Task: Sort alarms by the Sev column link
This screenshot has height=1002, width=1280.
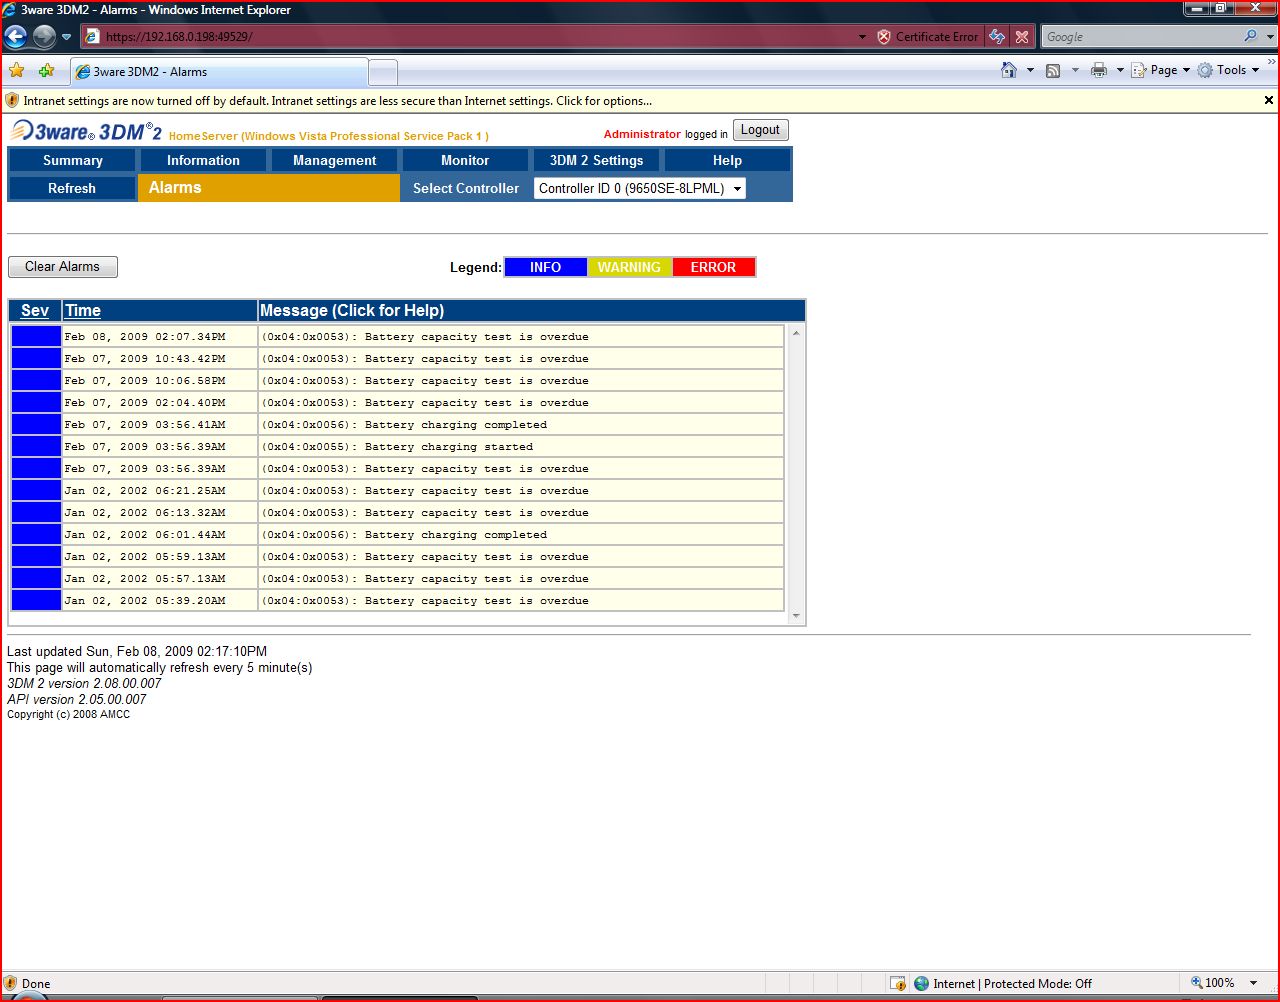Action: [x=35, y=311]
